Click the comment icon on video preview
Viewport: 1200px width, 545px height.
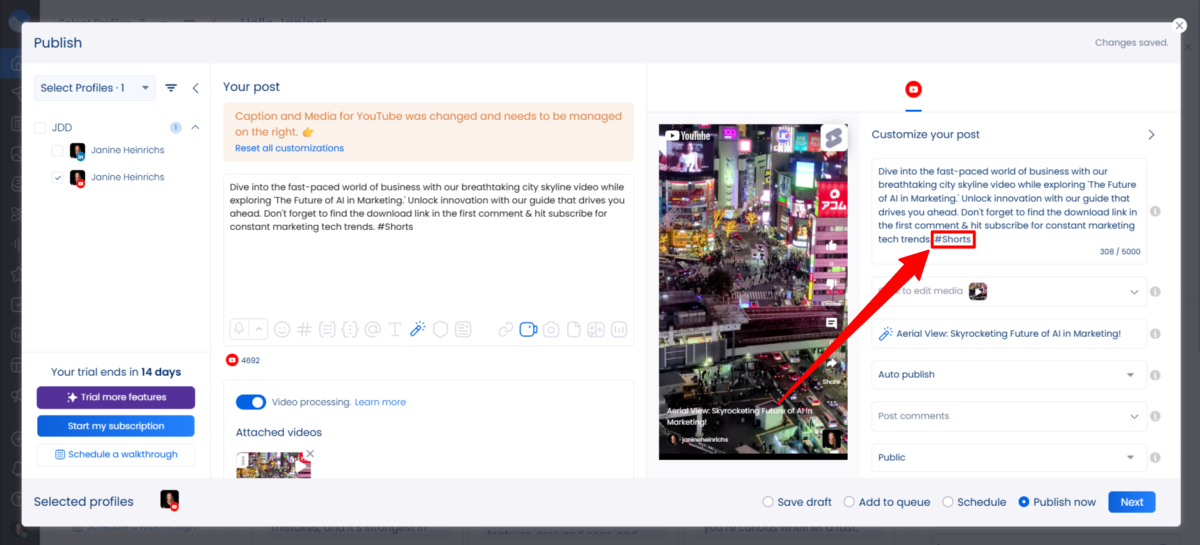[831, 323]
